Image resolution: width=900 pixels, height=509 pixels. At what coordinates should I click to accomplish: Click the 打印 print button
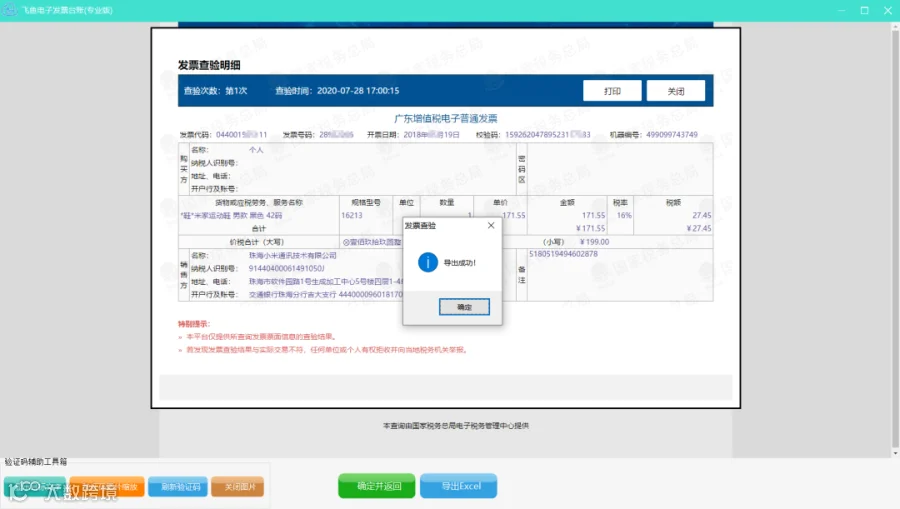tap(612, 91)
